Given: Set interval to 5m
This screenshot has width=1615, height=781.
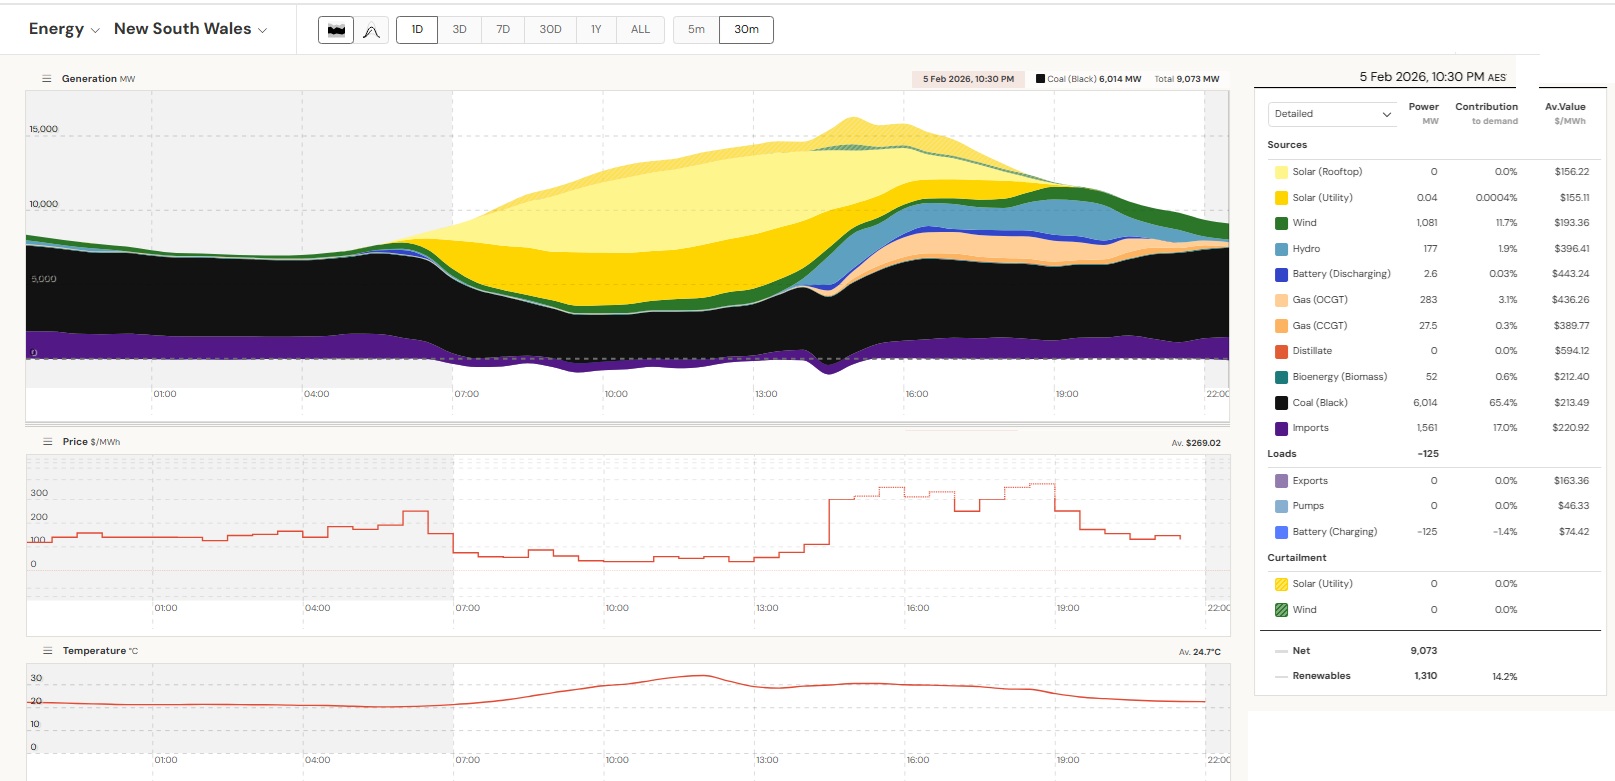Looking at the screenshot, I should tap(696, 30).
